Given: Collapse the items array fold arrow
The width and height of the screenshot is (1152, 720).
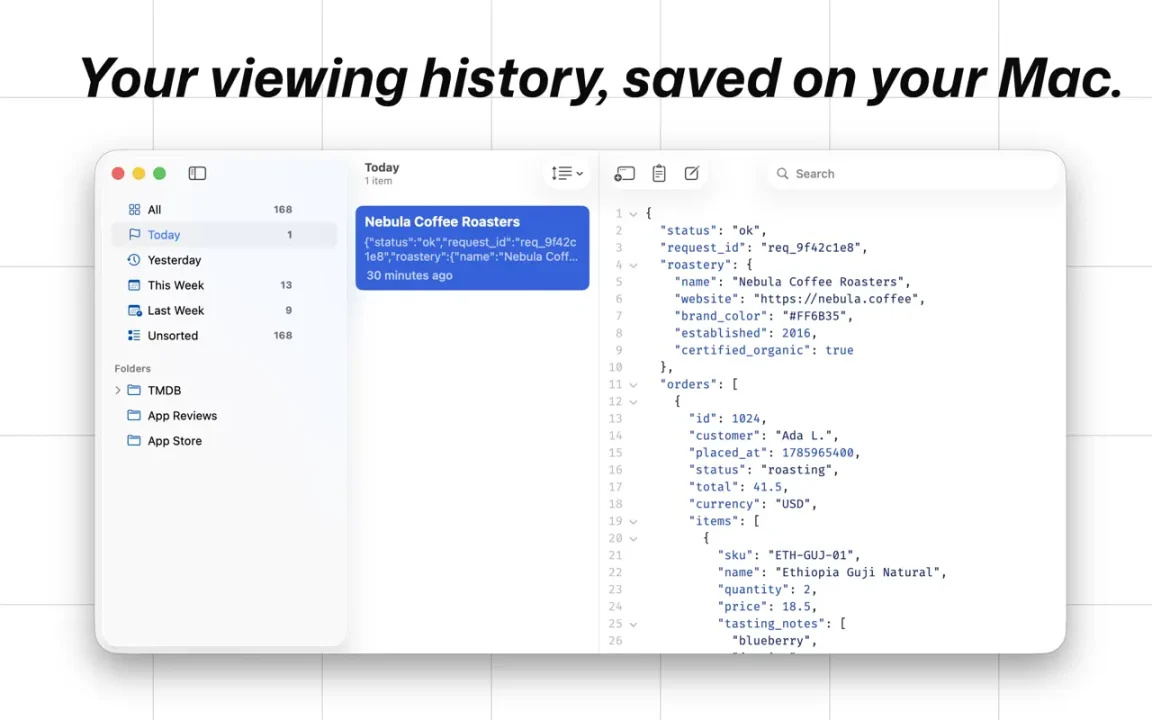Looking at the screenshot, I should [633, 522].
